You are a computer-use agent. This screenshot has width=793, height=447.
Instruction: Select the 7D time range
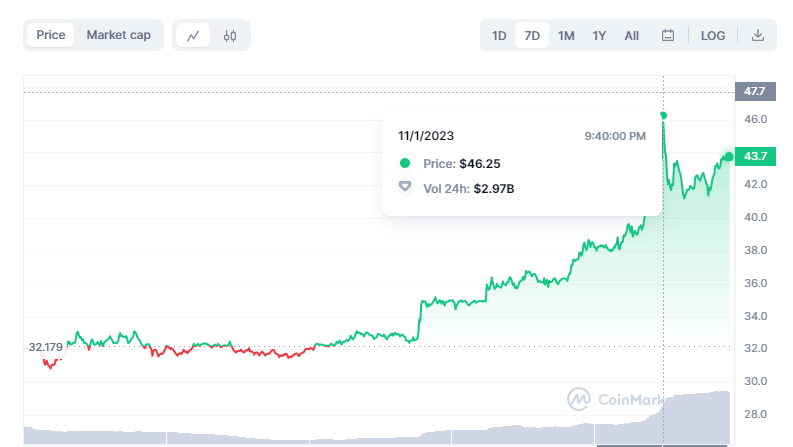[532, 35]
